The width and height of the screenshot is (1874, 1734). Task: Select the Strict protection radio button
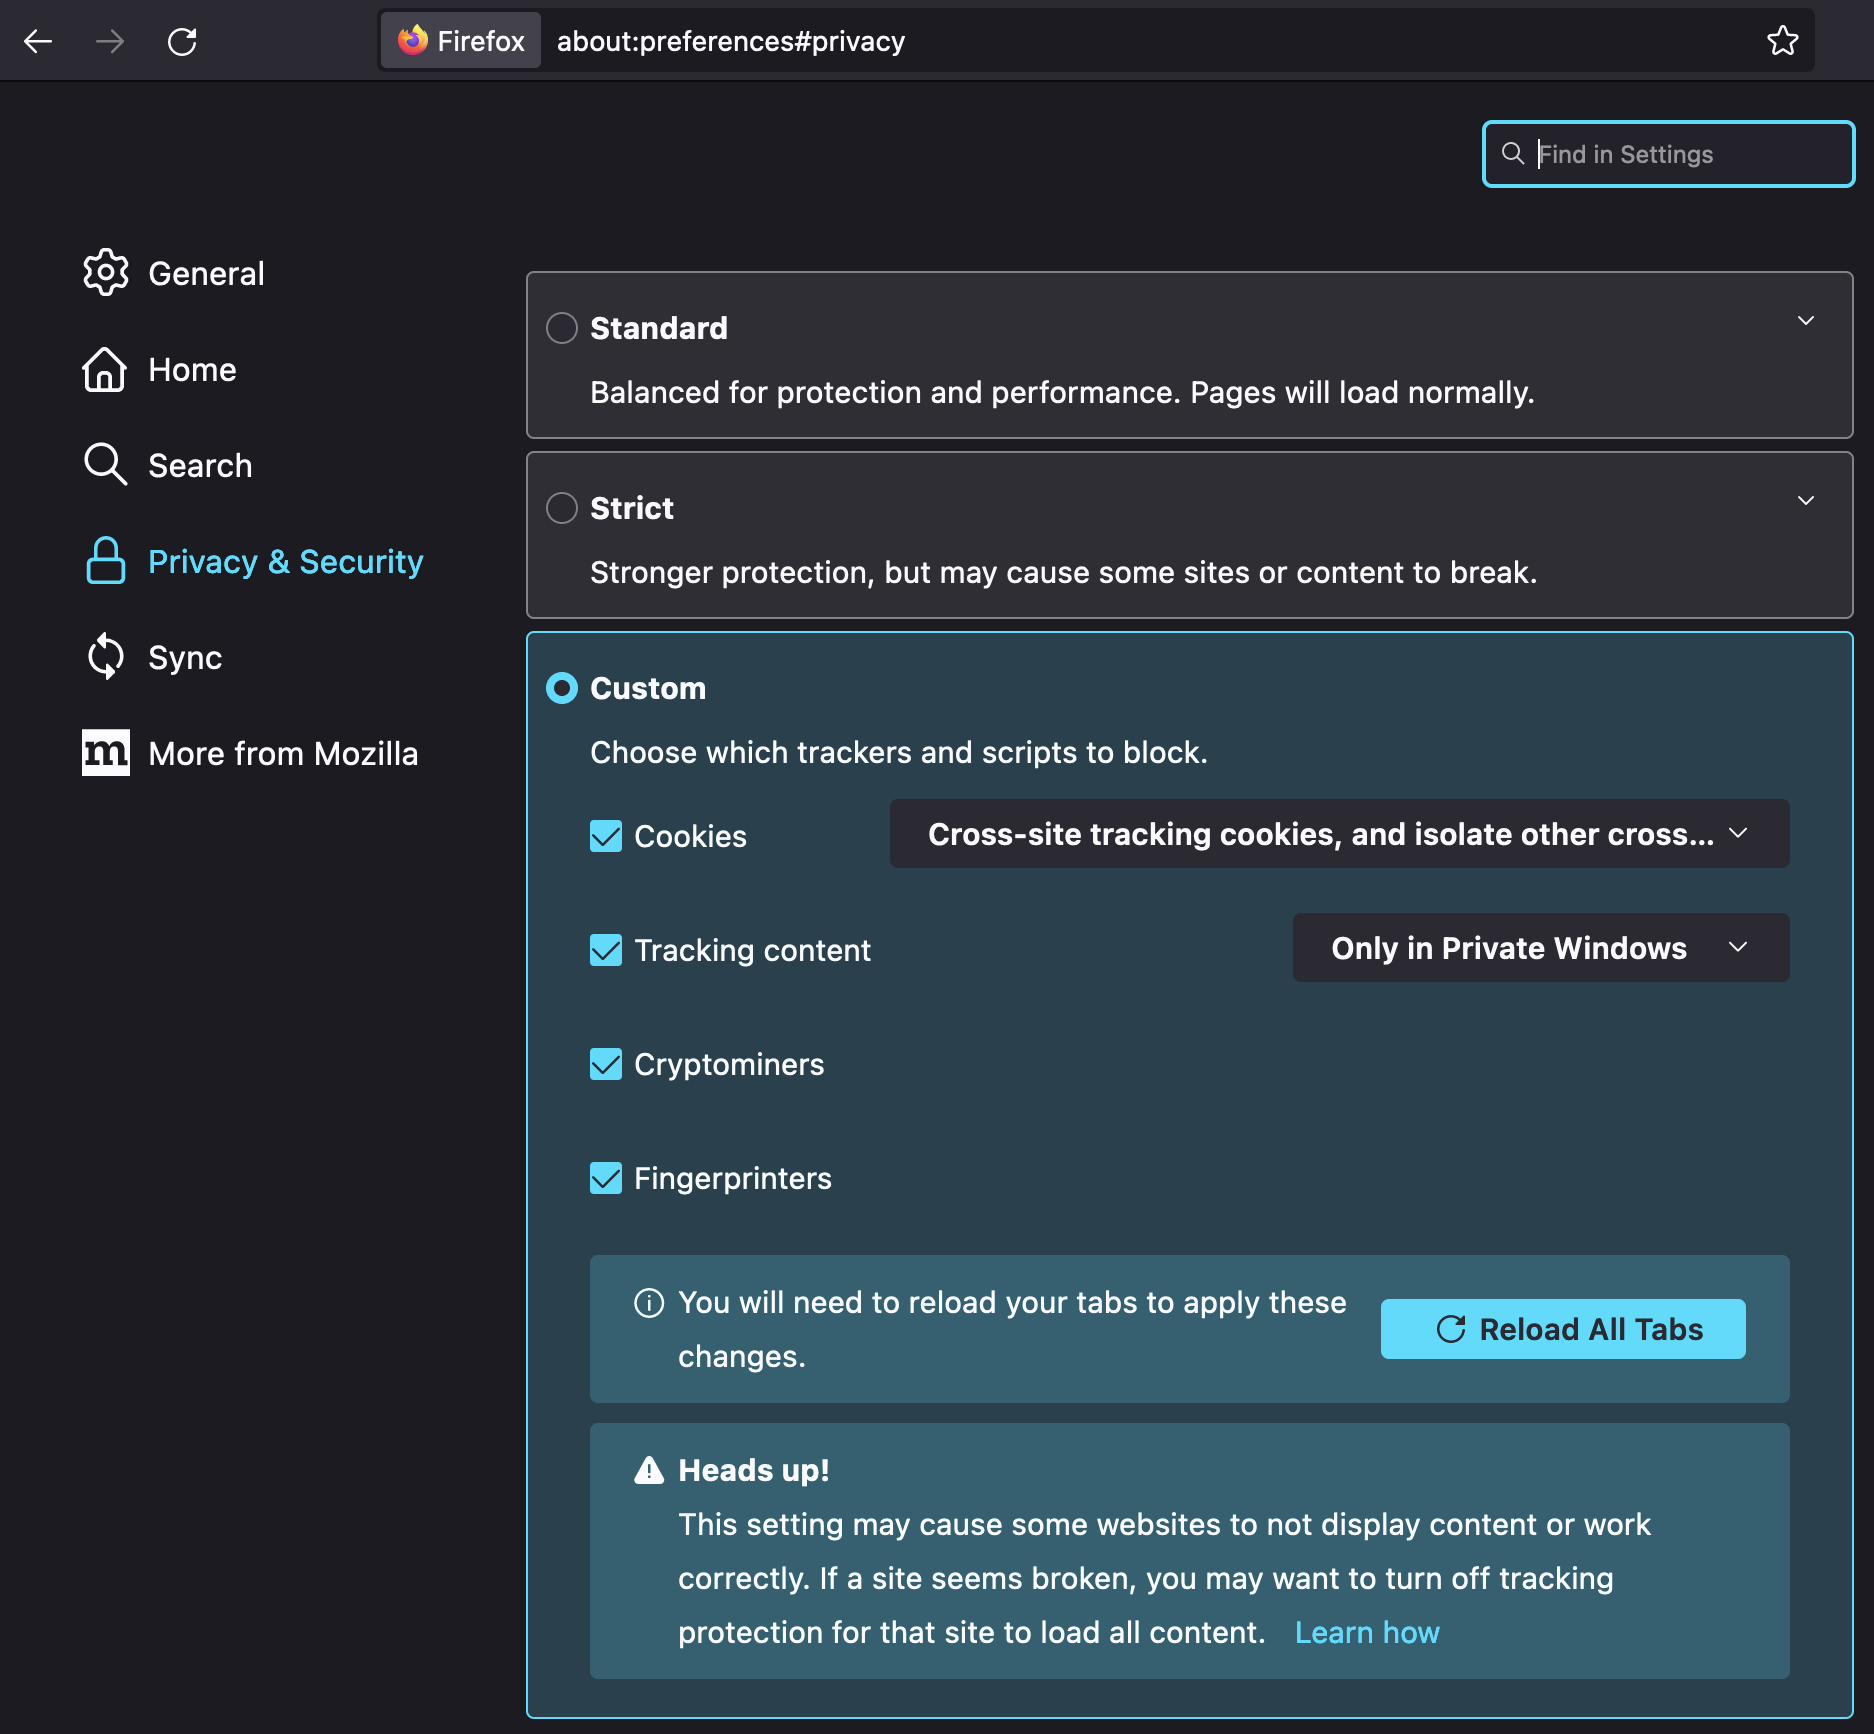(562, 508)
